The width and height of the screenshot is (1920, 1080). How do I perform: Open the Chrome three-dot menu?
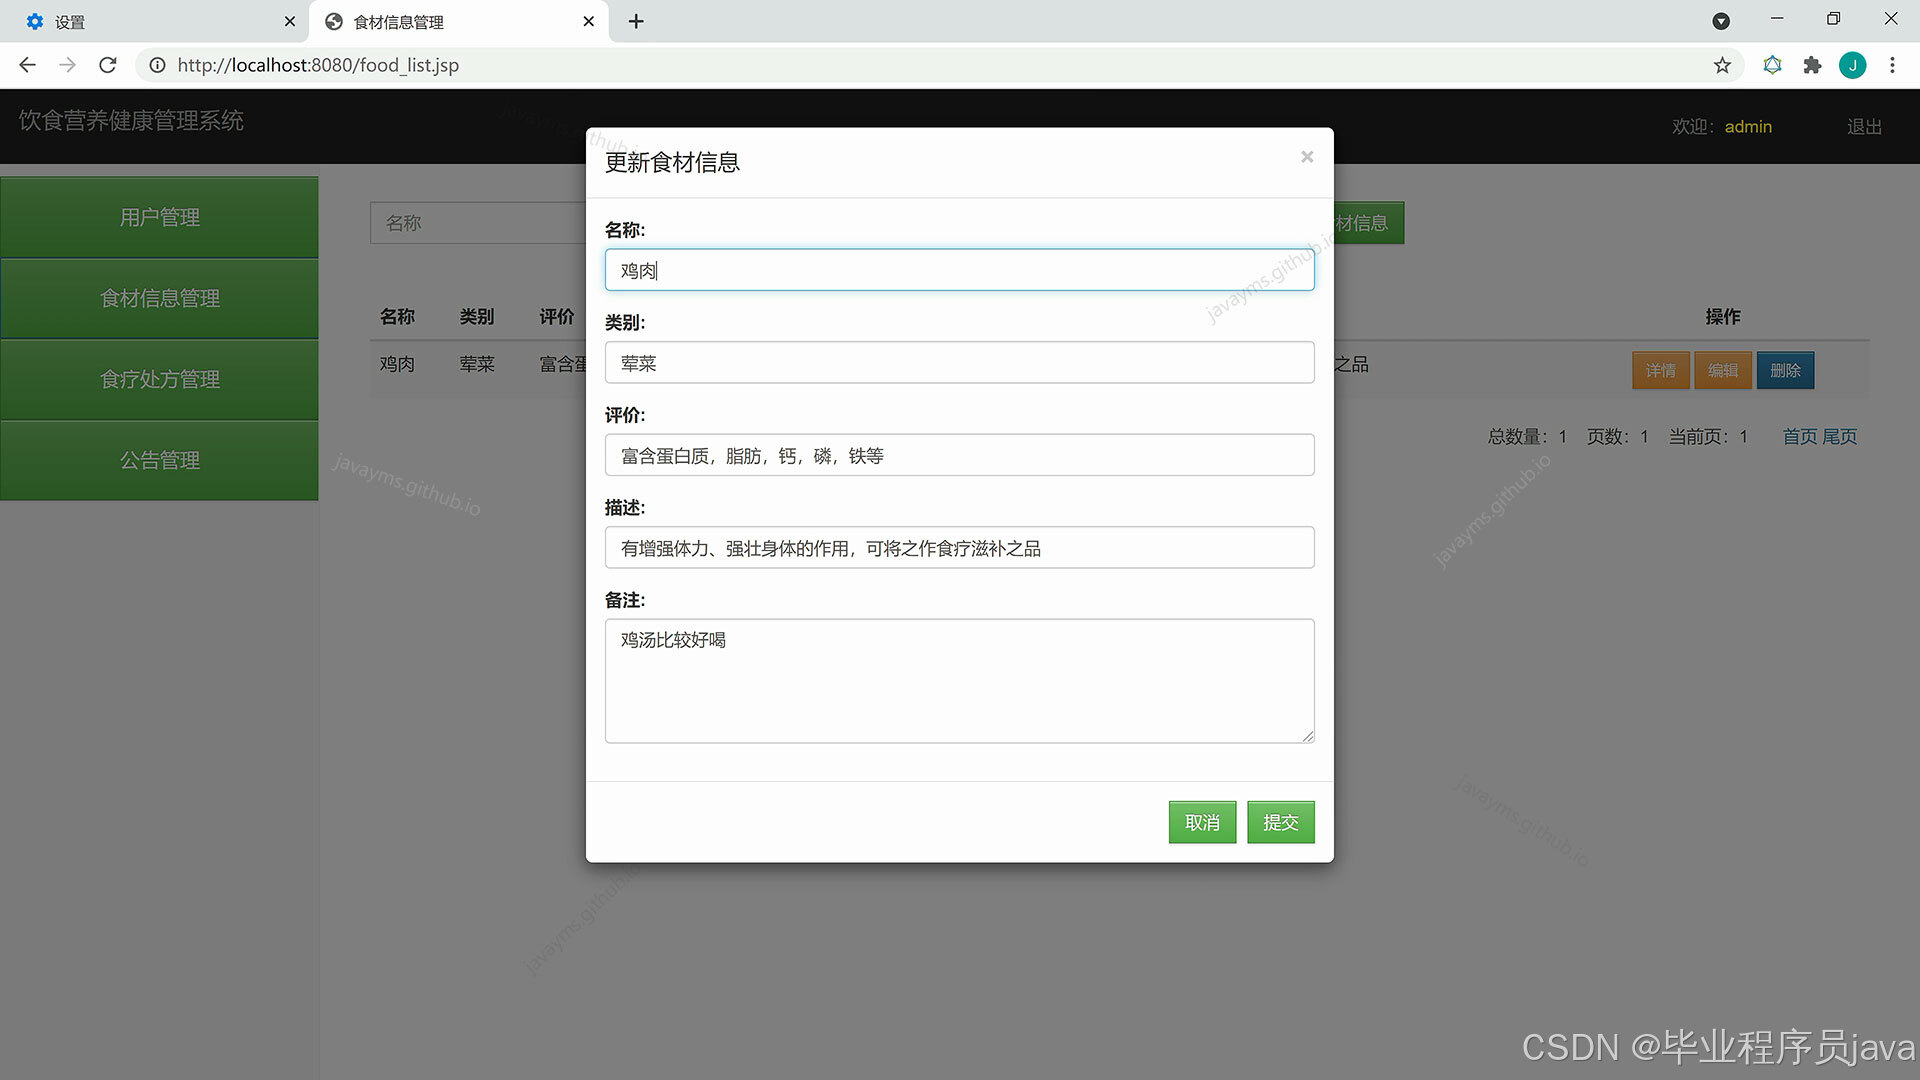1892,65
